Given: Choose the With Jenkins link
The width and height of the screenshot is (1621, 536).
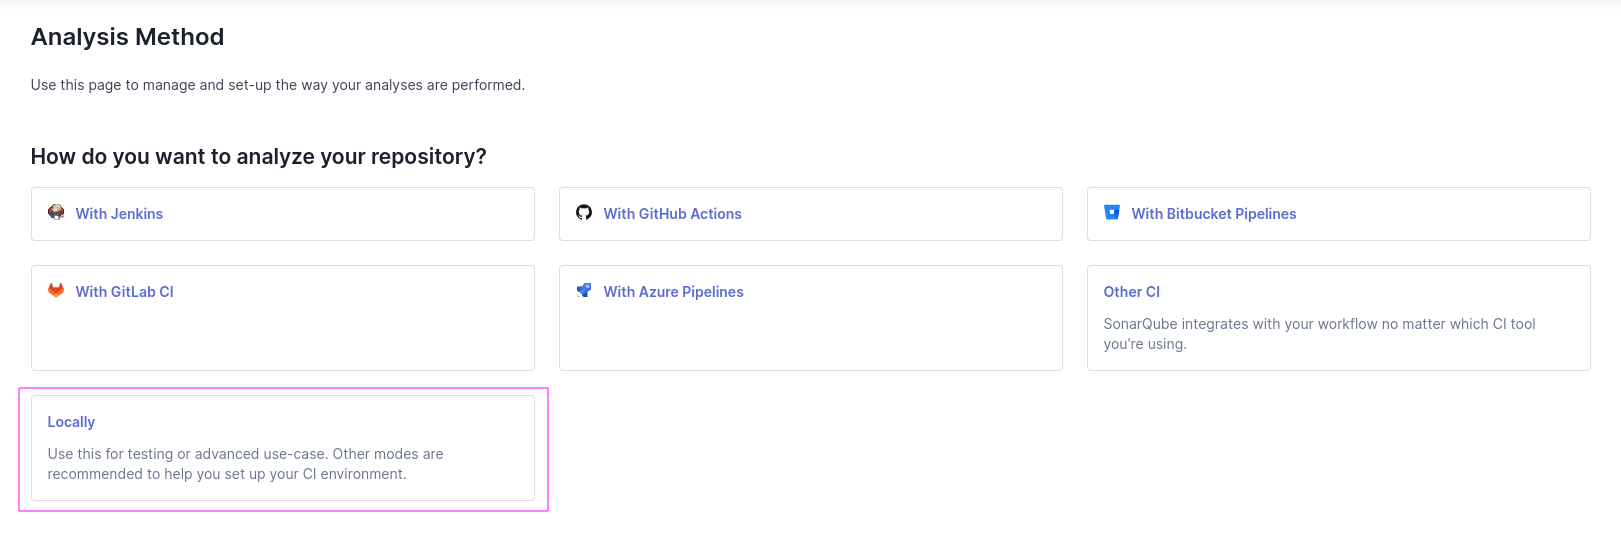Looking at the screenshot, I should point(119,214).
